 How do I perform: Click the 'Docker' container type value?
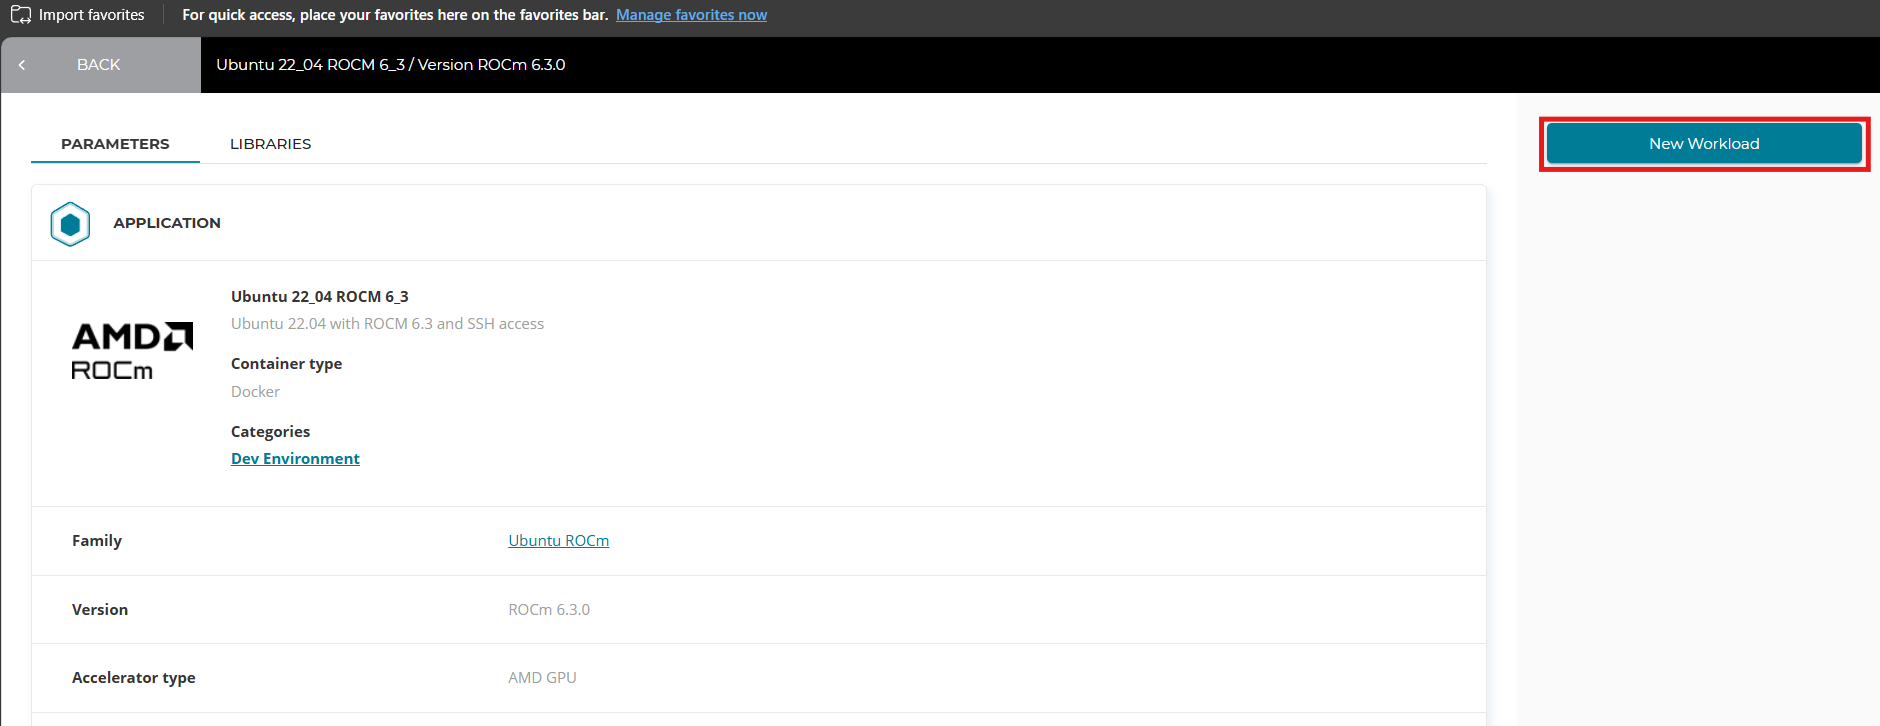tap(255, 392)
